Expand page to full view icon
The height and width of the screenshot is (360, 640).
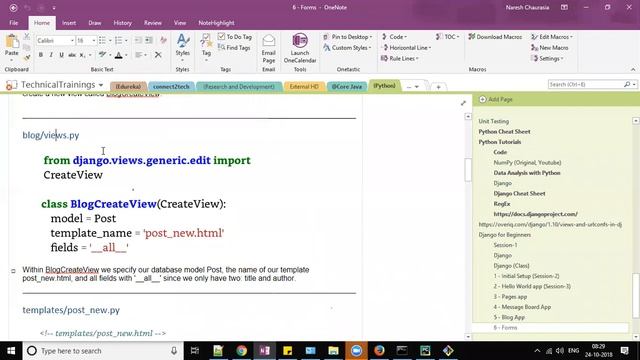point(463,103)
